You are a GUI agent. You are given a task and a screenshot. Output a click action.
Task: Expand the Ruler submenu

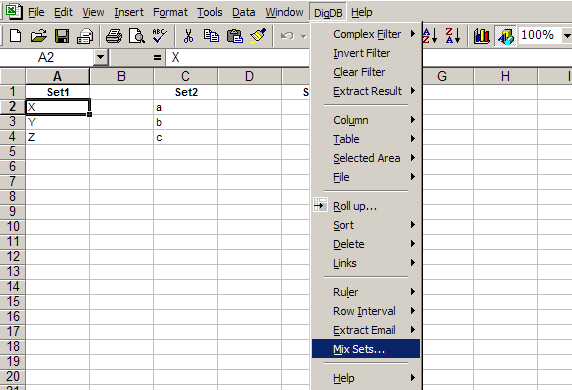[x=366, y=292]
